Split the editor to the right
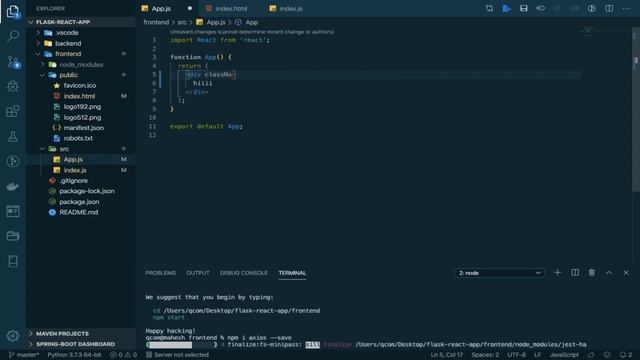This screenshot has height=360, width=640. [x=609, y=9]
